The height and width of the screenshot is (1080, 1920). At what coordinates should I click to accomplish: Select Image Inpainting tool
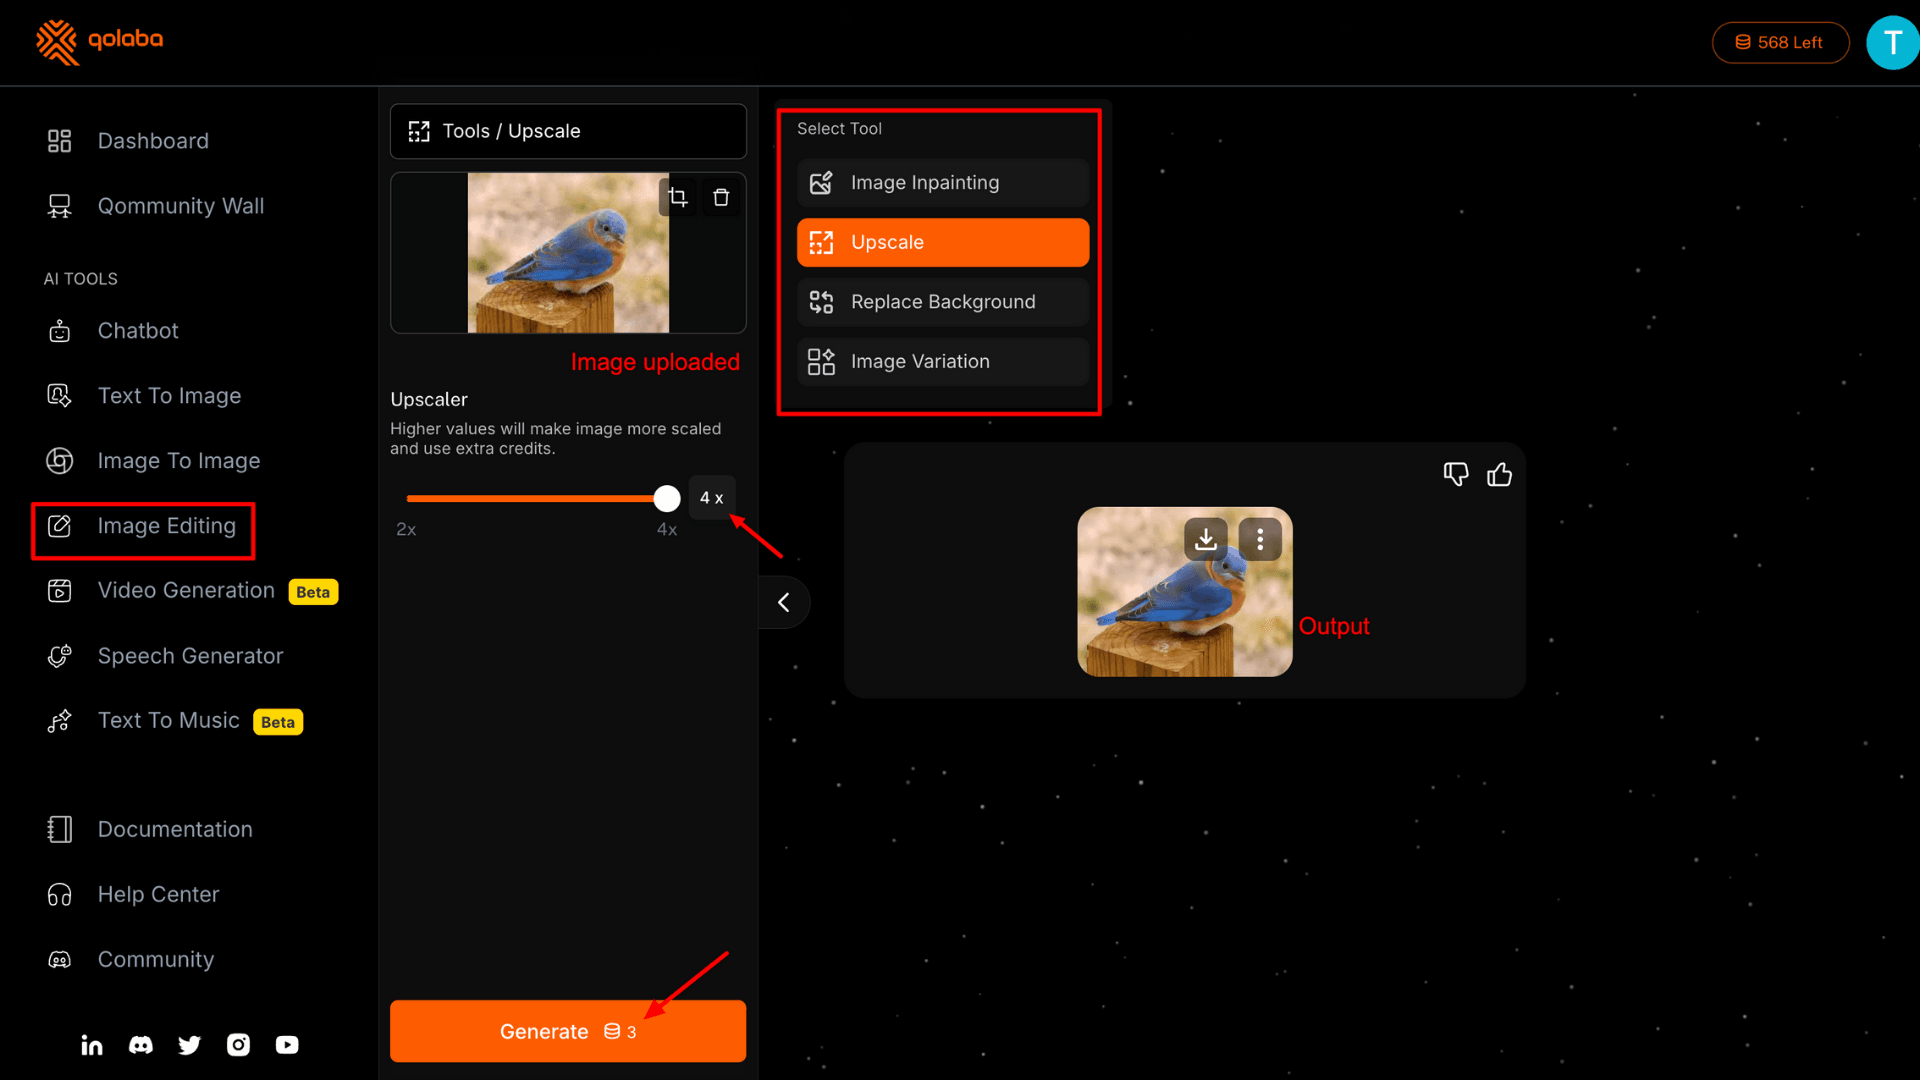coord(943,183)
